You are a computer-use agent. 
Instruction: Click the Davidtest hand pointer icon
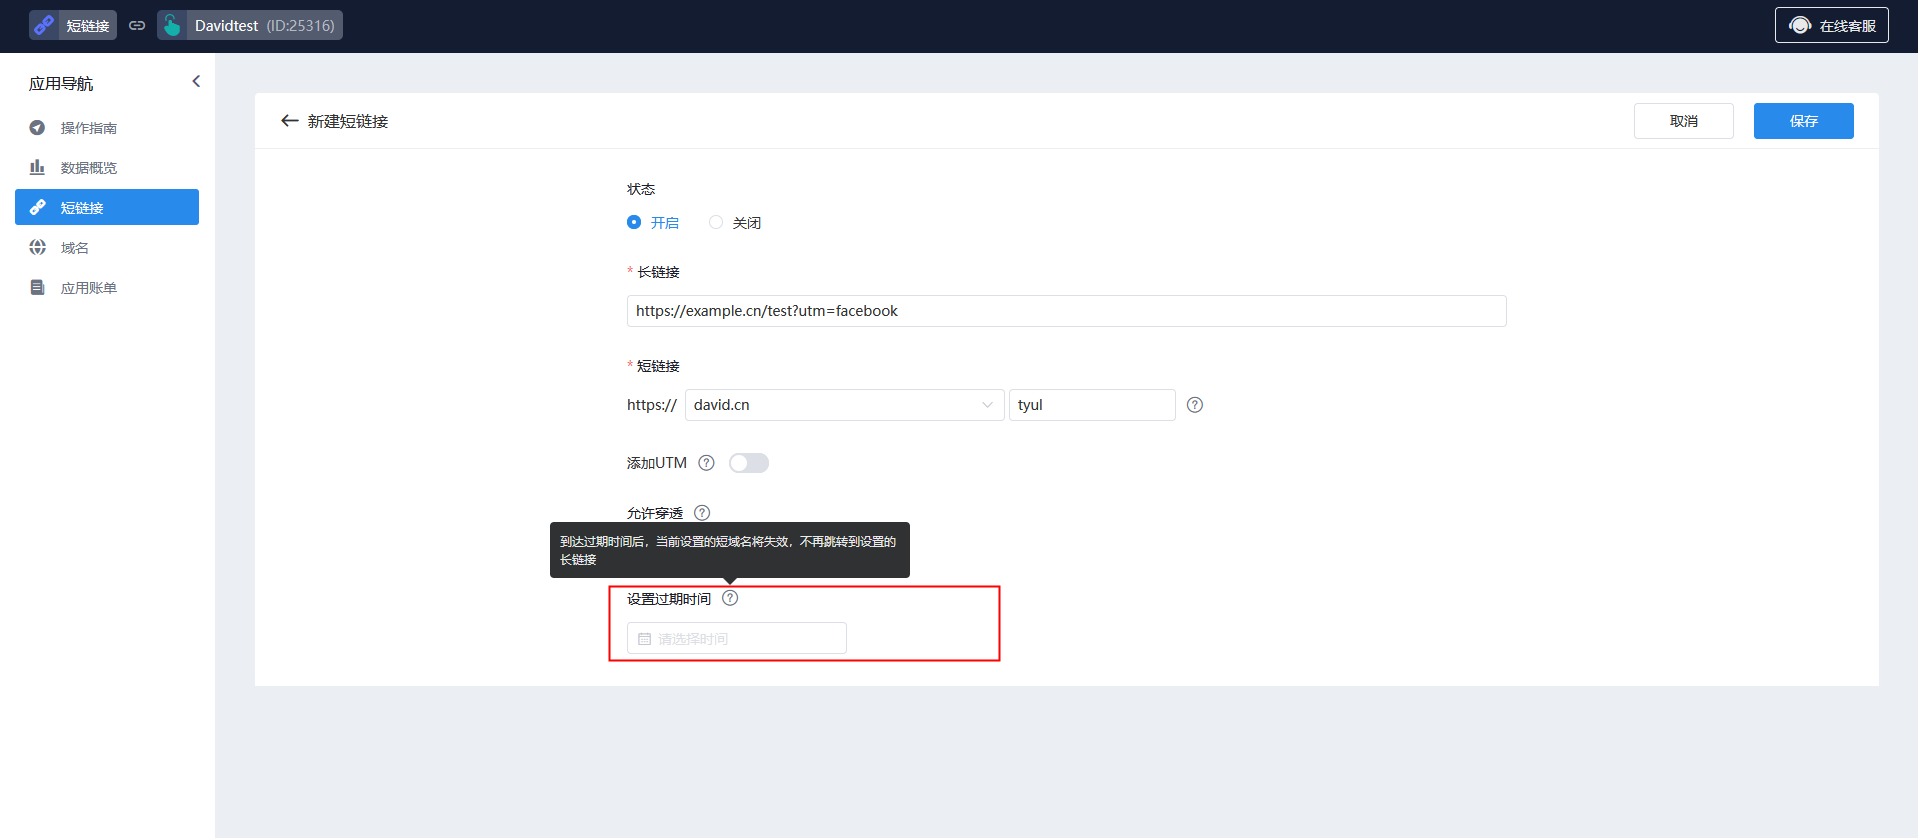tap(172, 25)
